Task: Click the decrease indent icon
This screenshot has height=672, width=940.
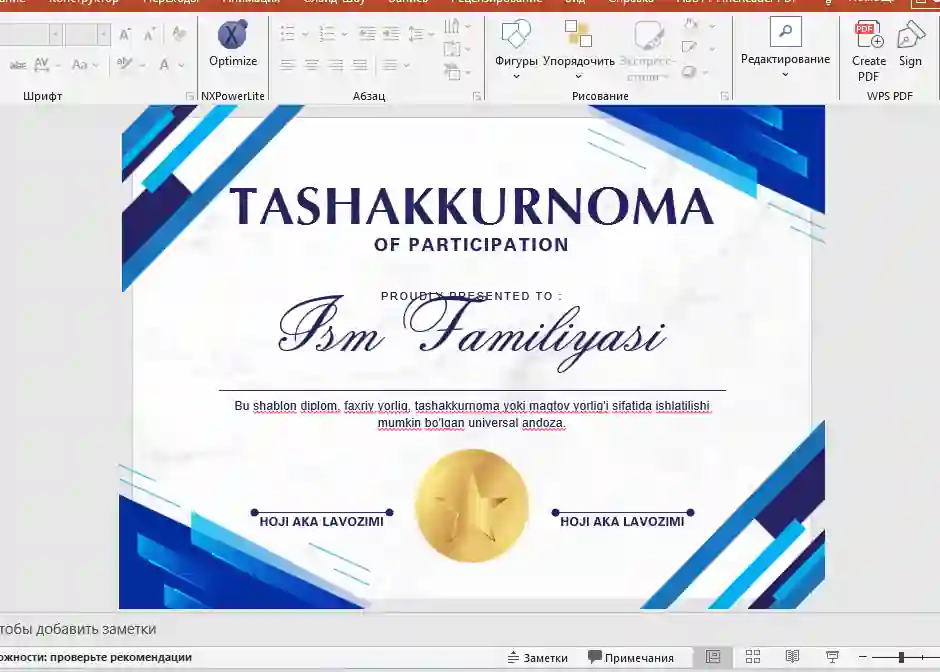Action: click(x=367, y=34)
